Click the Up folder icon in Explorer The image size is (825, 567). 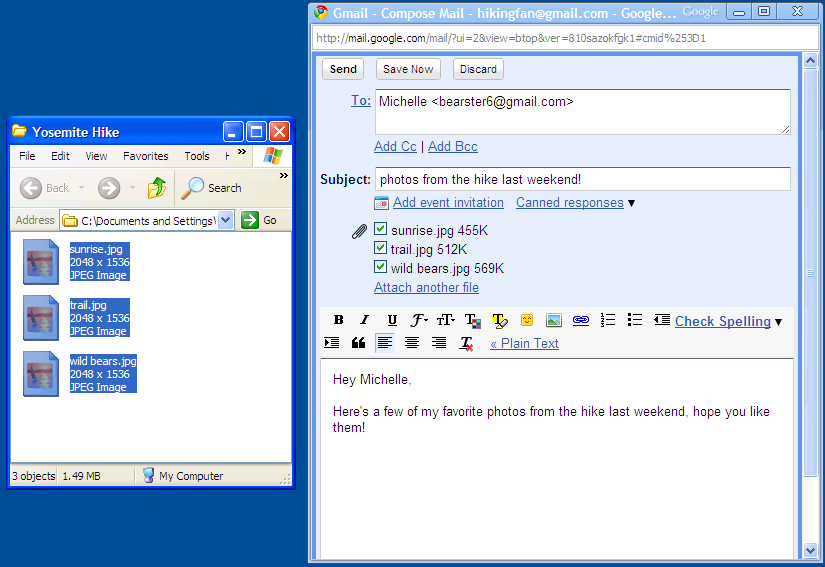[157, 188]
